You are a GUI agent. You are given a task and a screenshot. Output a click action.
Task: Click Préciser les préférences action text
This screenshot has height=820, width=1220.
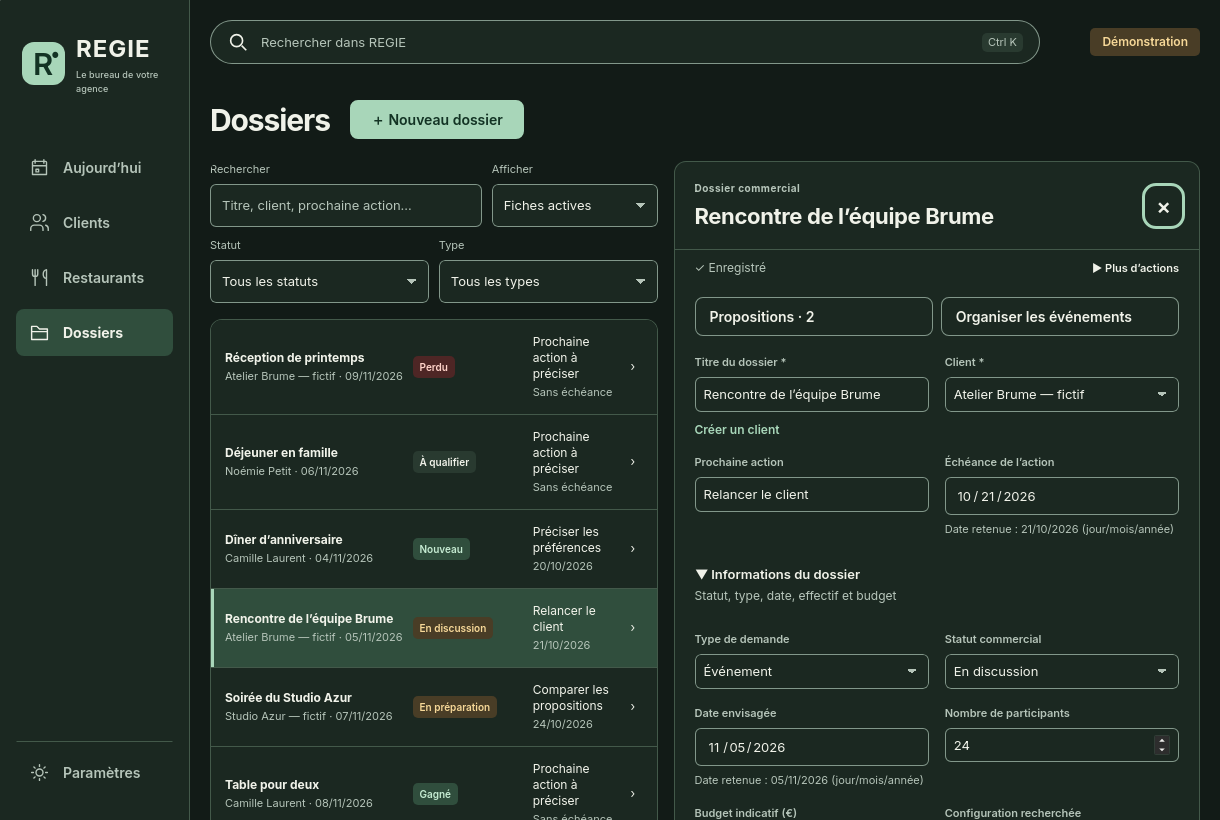[567, 540]
